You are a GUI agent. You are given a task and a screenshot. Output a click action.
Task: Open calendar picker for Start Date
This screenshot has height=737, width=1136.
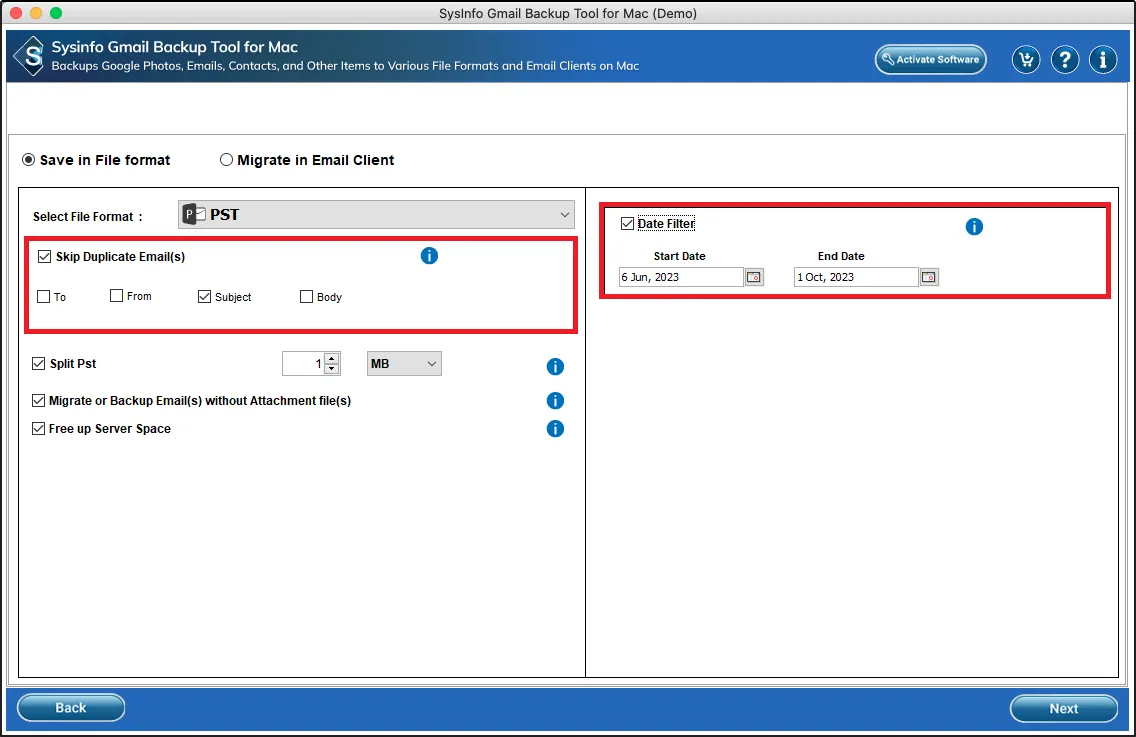pyautogui.click(x=754, y=277)
